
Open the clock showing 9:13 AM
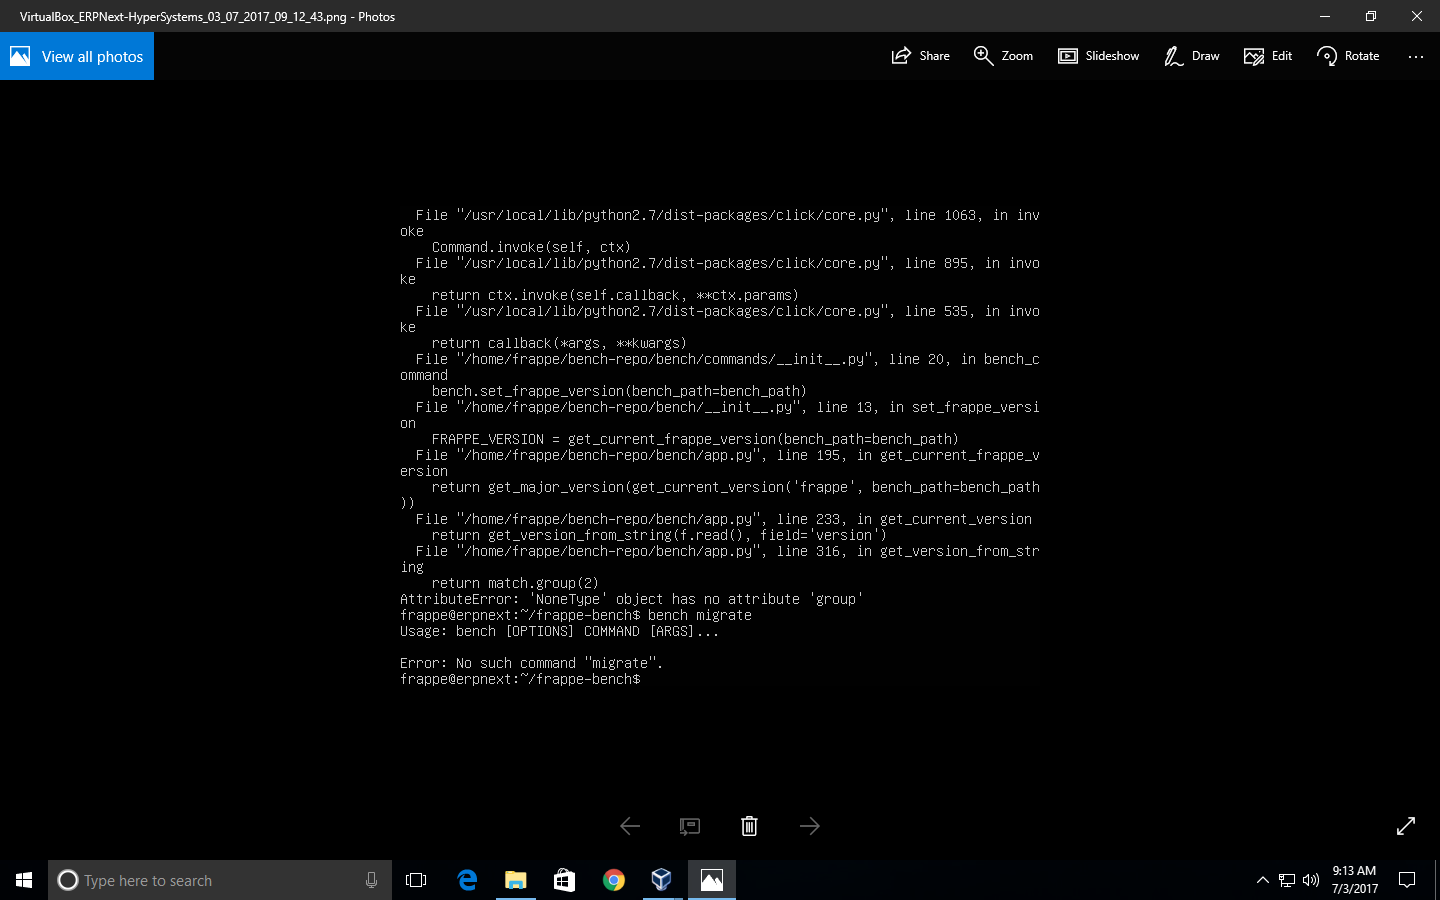click(x=1354, y=880)
